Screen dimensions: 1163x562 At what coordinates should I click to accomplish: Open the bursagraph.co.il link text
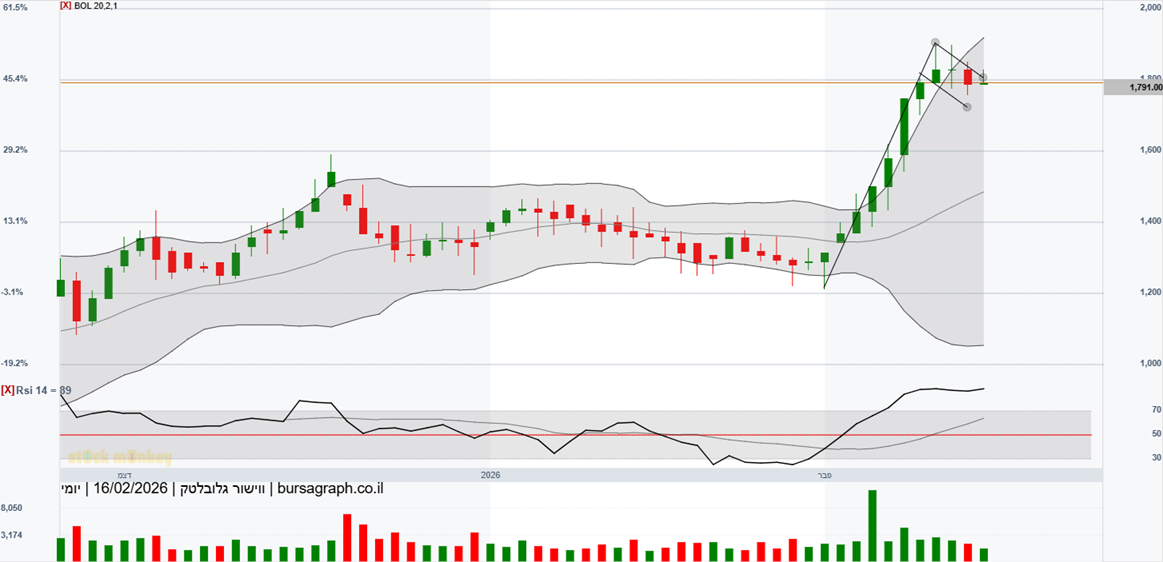pyautogui.click(x=329, y=489)
